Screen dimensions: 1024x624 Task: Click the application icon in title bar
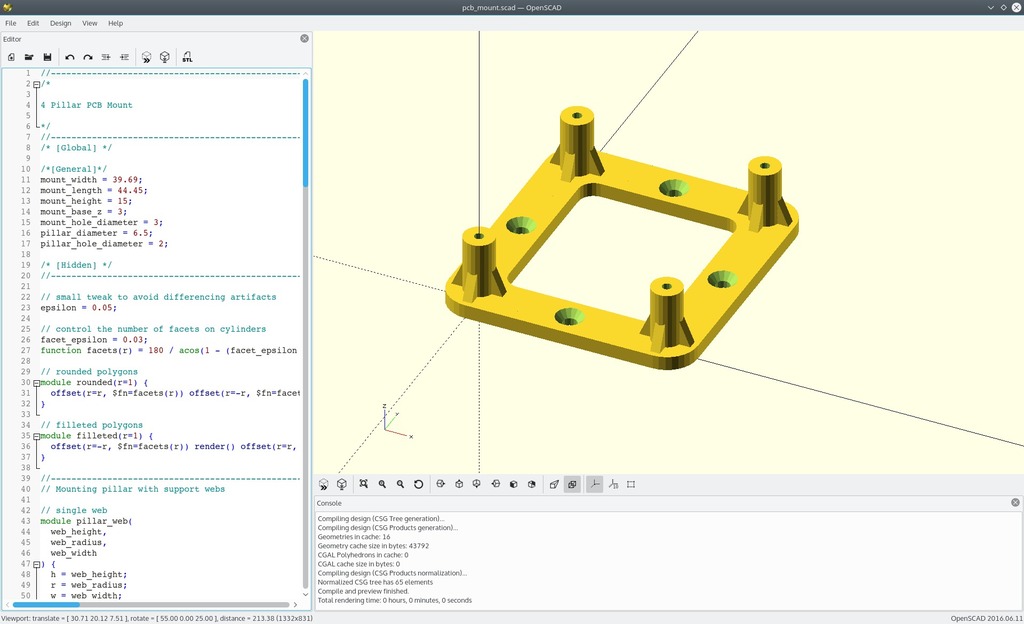click(x=8, y=7)
